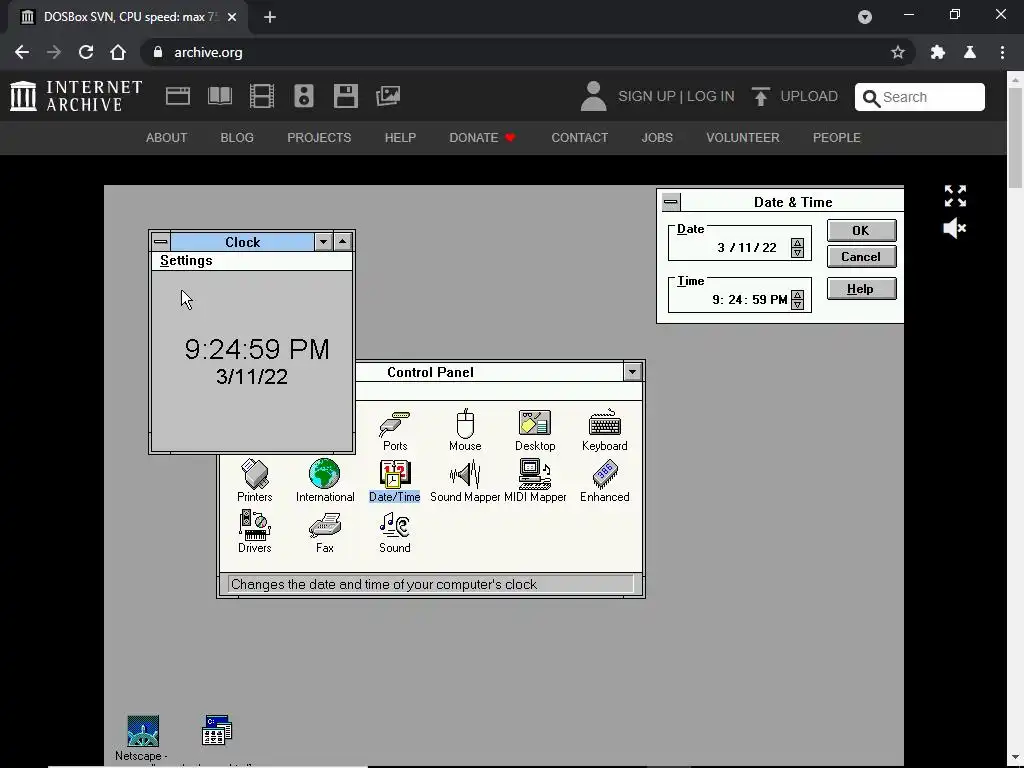The image size is (1024, 768).
Task: Go to the browser home page
Action: (118, 52)
